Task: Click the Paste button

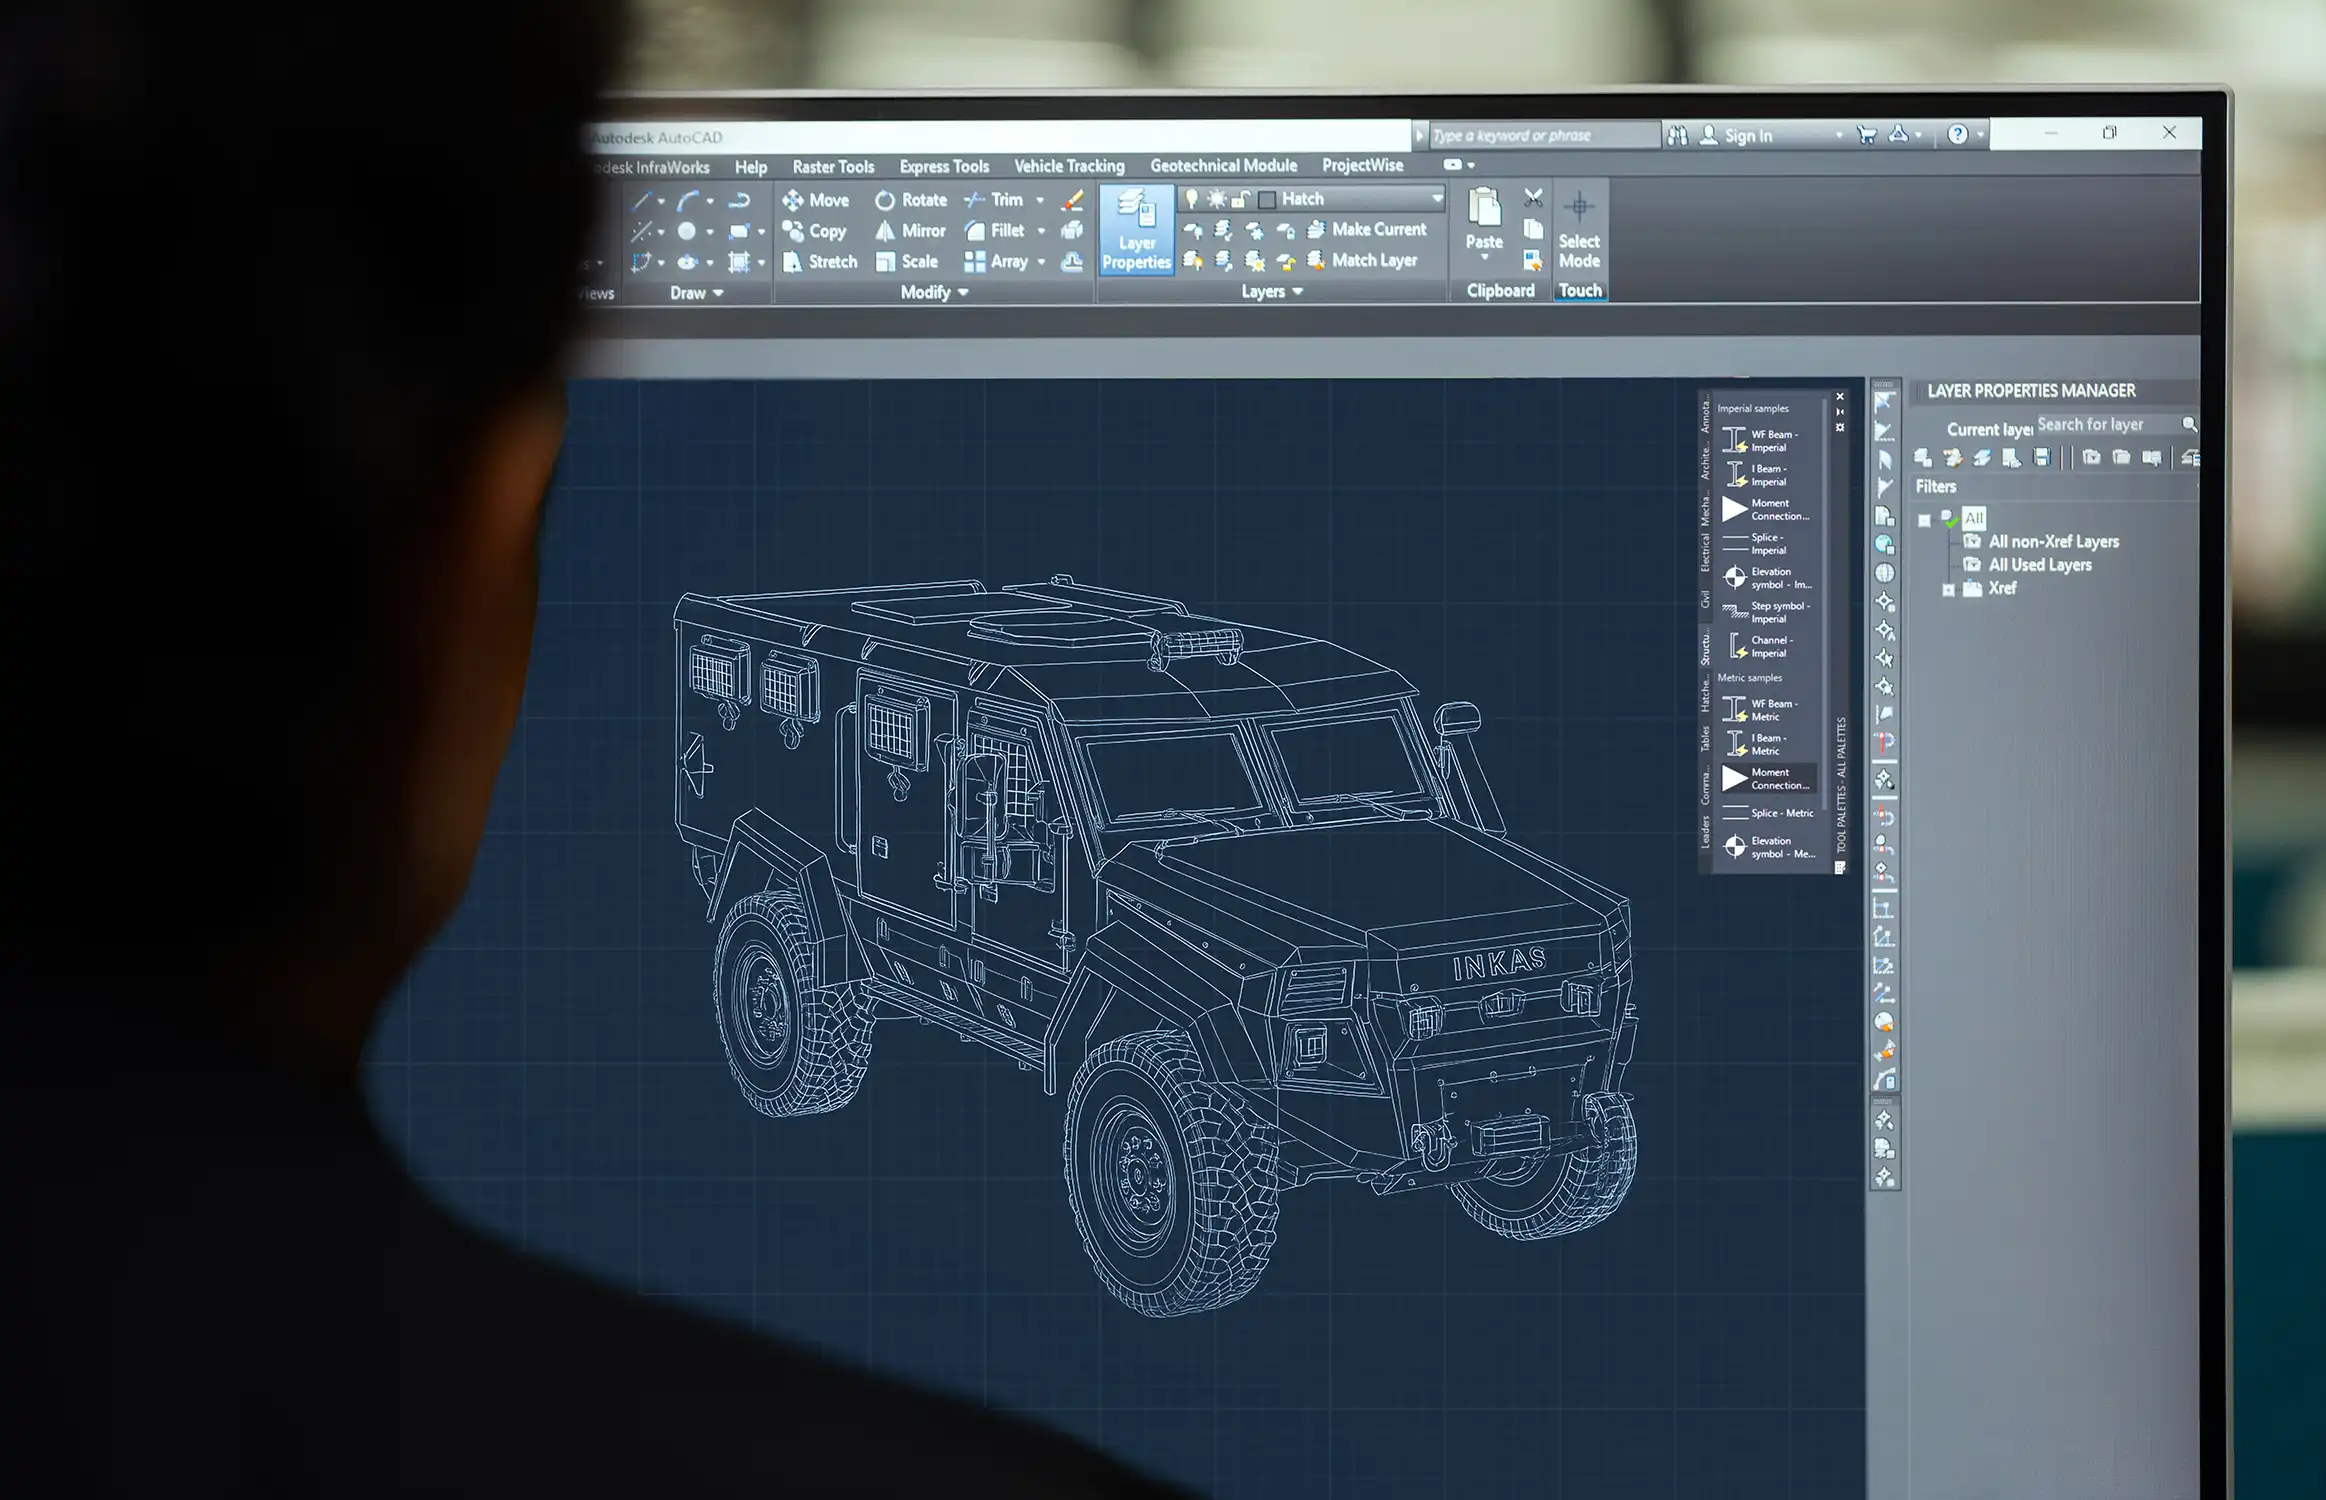Action: pyautogui.click(x=1484, y=218)
